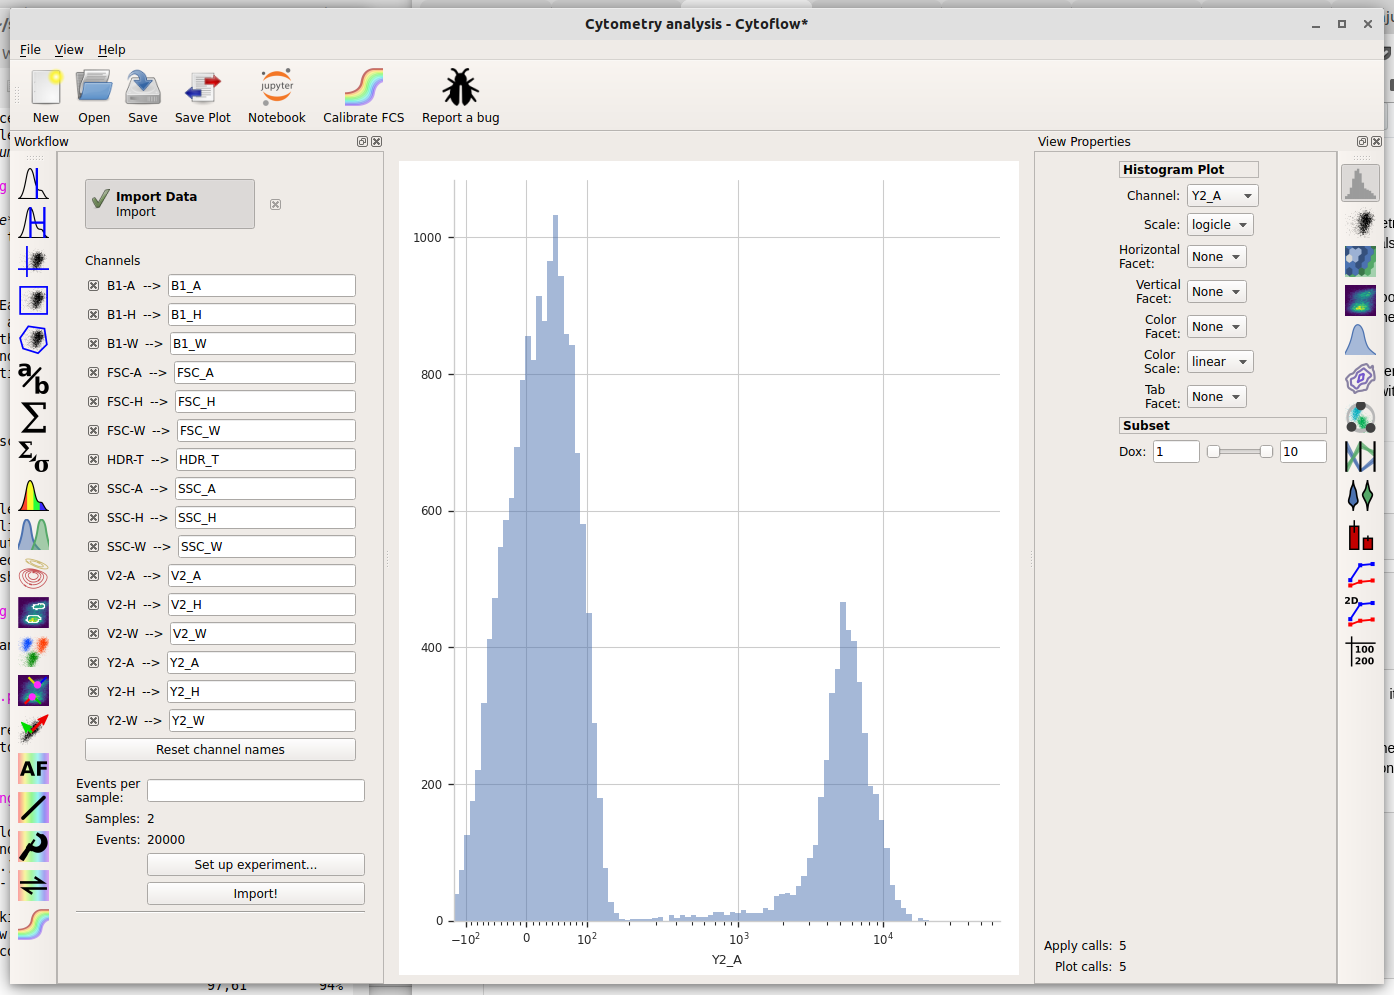Image resolution: width=1394 pixels, height=995 pixels.
Task: Click the Dox lower bound field
Action: click(x=1176, y=452)
